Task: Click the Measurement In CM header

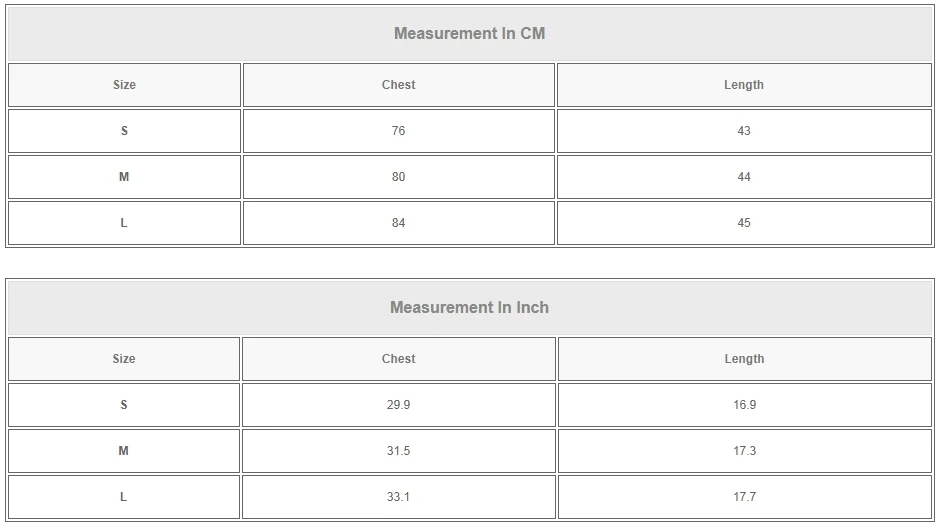Action: click(469, 34)
